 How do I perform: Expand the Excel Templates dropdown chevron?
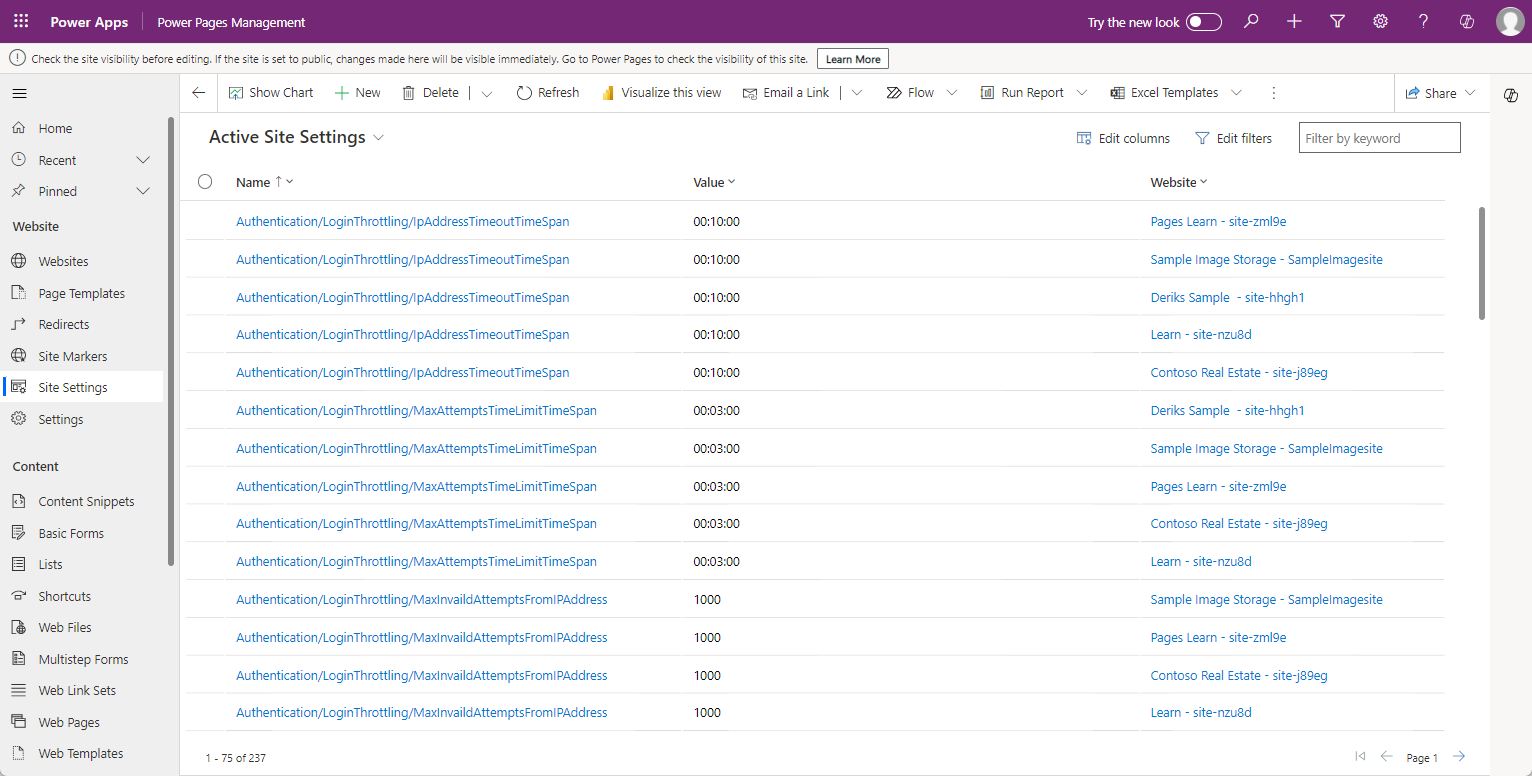tap(1236, 93)
